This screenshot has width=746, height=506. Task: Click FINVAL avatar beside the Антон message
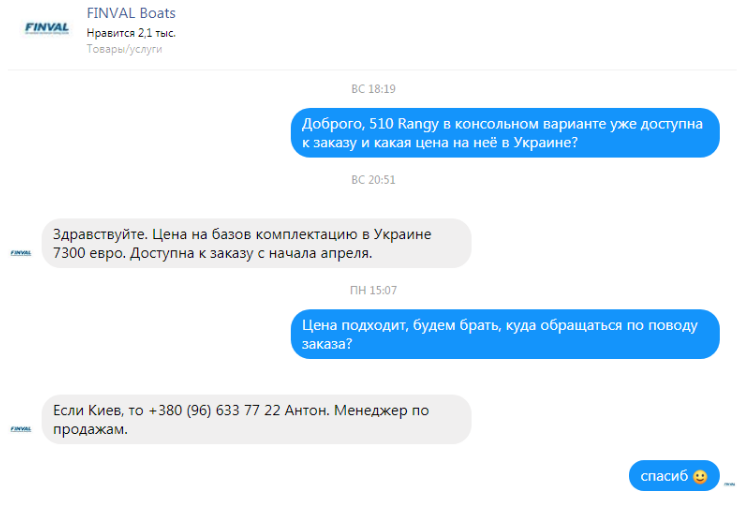click(x=21, y=429)
